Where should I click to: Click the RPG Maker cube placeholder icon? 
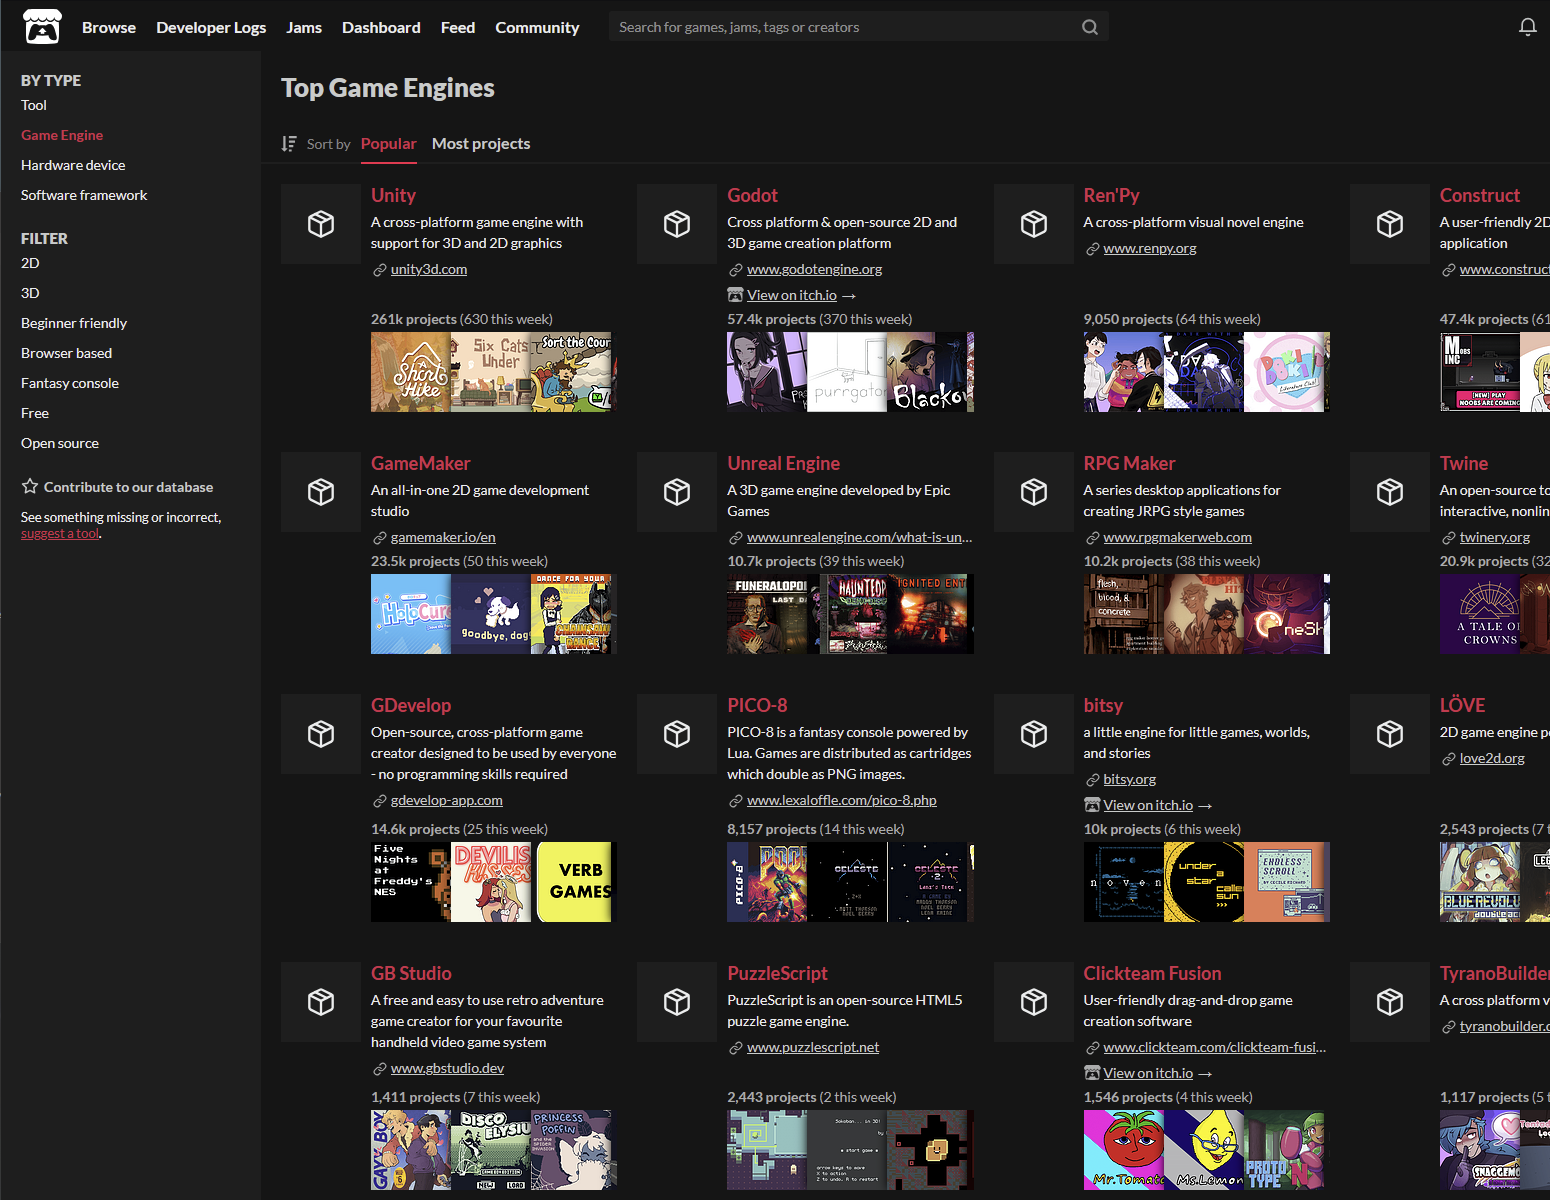pyautogui.click(x=1034, y=492)
